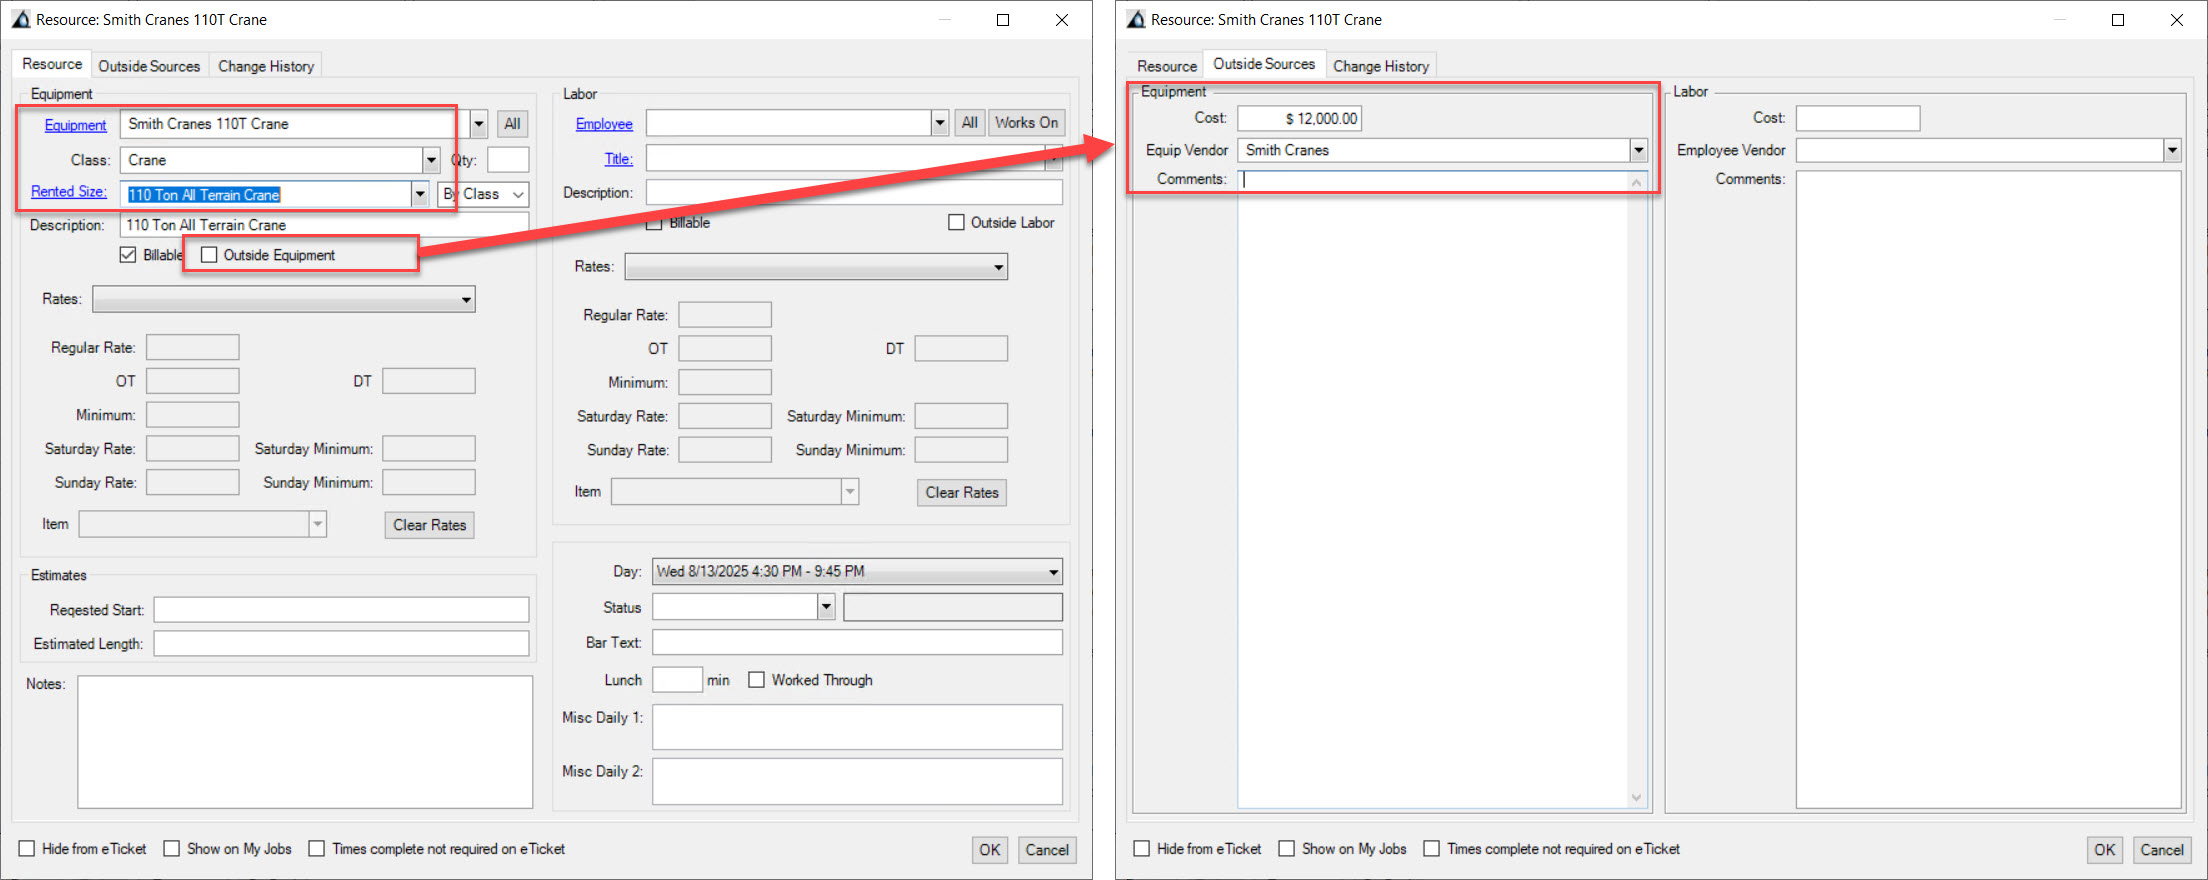Screen dimensions: 2208x880
Task: Click the labor Comments text area
Action: pos(1988,489)
